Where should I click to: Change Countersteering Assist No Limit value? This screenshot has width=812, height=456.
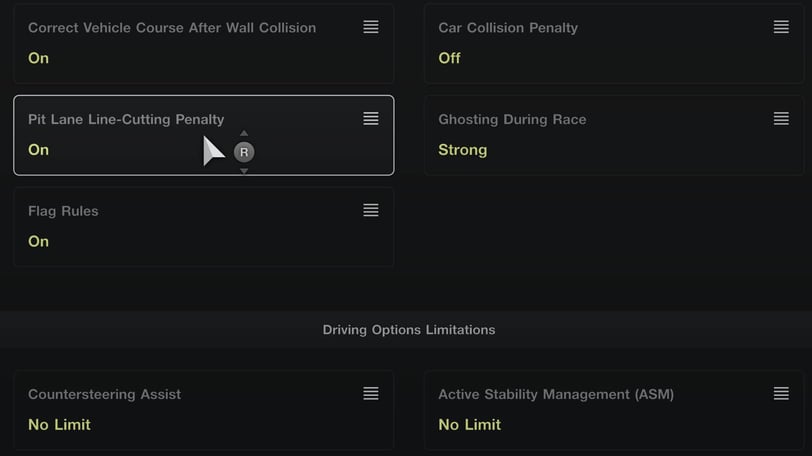[59, 424]
